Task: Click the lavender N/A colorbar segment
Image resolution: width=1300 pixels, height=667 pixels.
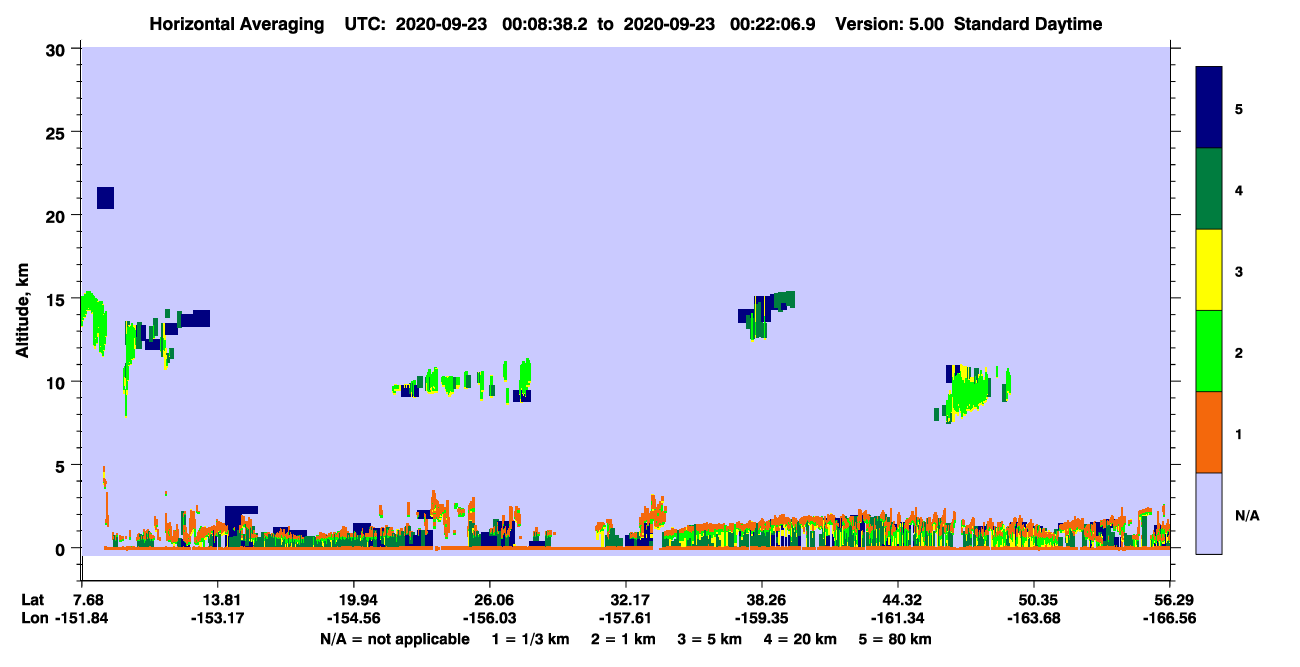Action: 1209,513
